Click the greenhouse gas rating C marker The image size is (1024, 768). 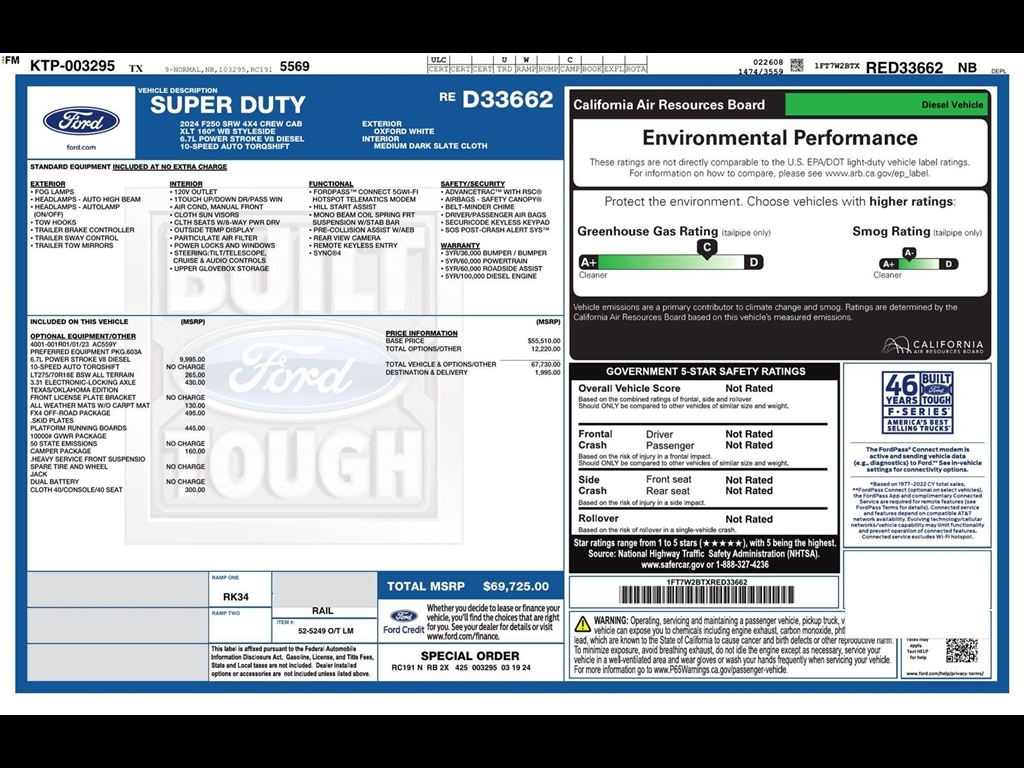[x=707, y=247]
